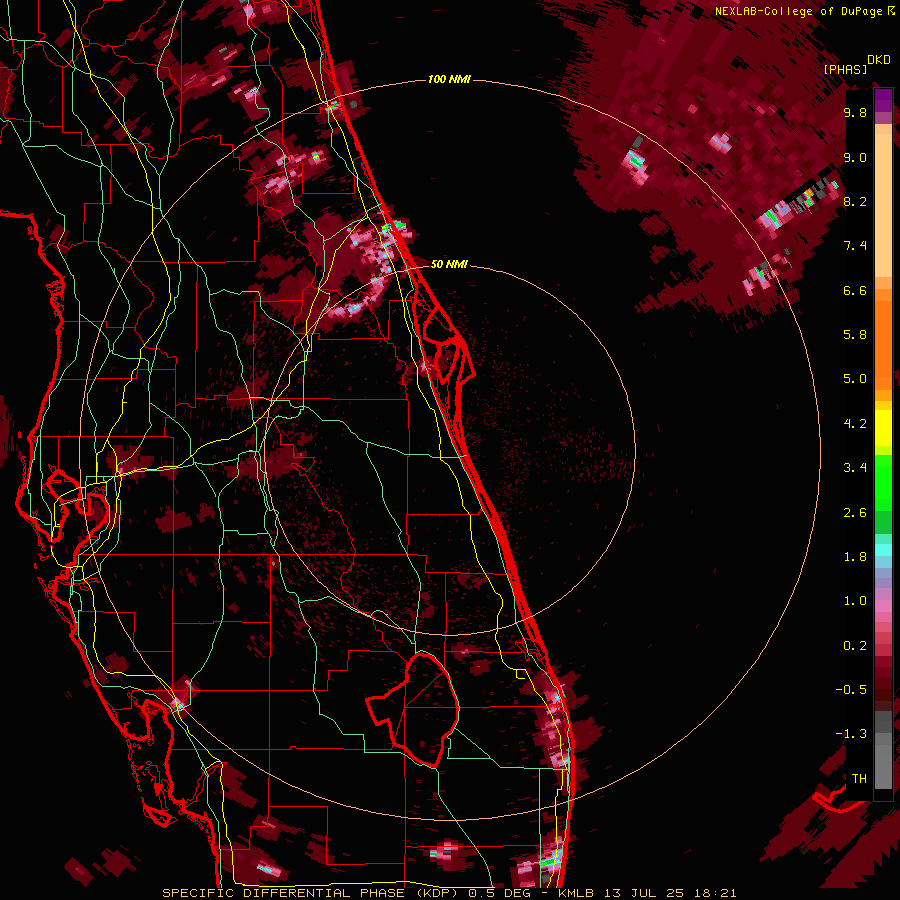This screenshot has width=900, height=900.
Task: Select the '100 NMI' range ring label
Action: point(449,79)
